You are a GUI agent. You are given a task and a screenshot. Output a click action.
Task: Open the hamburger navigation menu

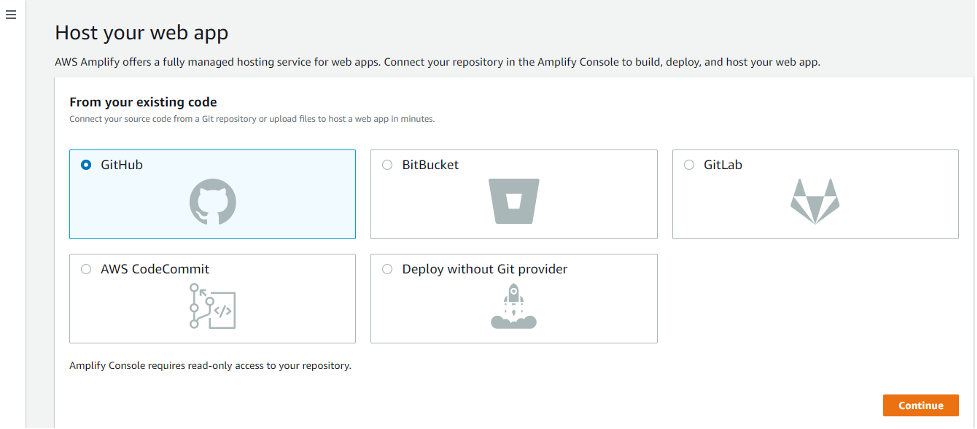(x=11, y=16)
